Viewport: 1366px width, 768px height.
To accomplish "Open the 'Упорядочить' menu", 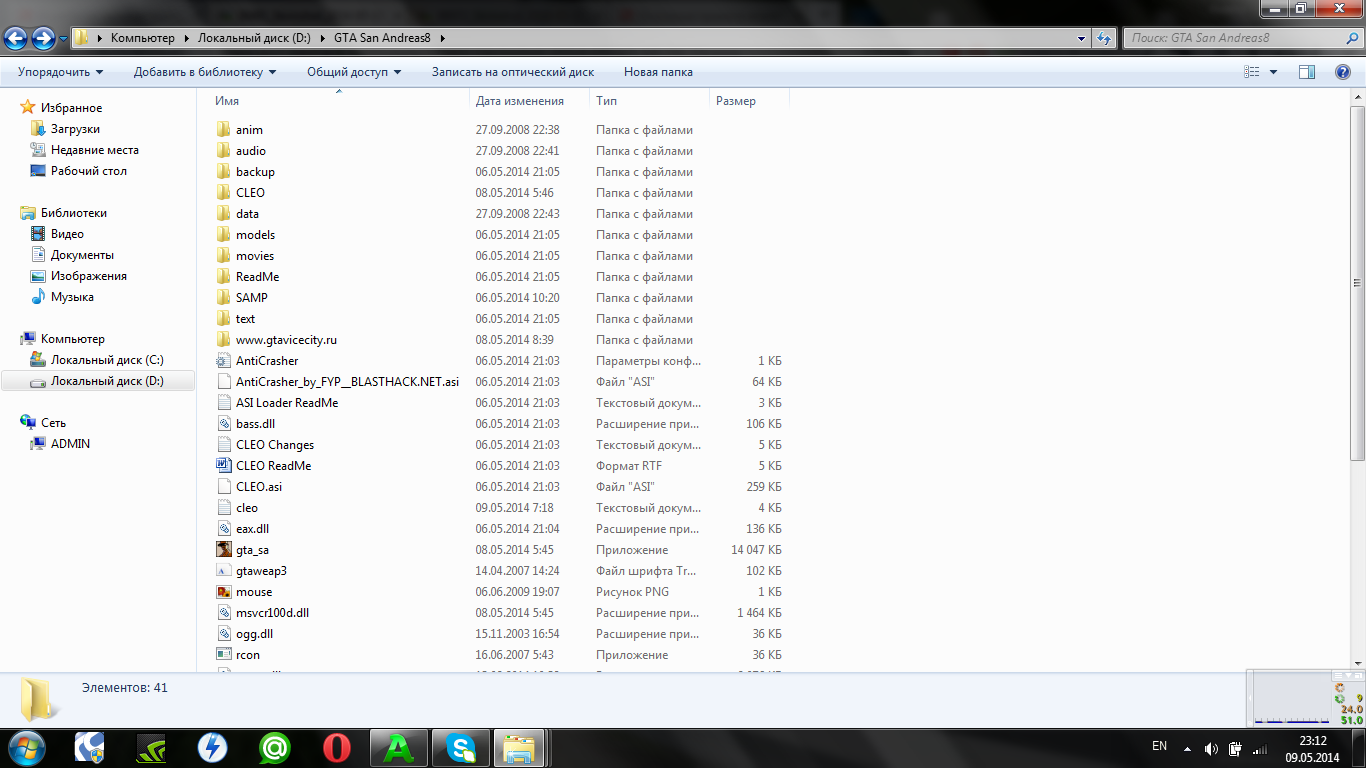I will coord(60,72).
